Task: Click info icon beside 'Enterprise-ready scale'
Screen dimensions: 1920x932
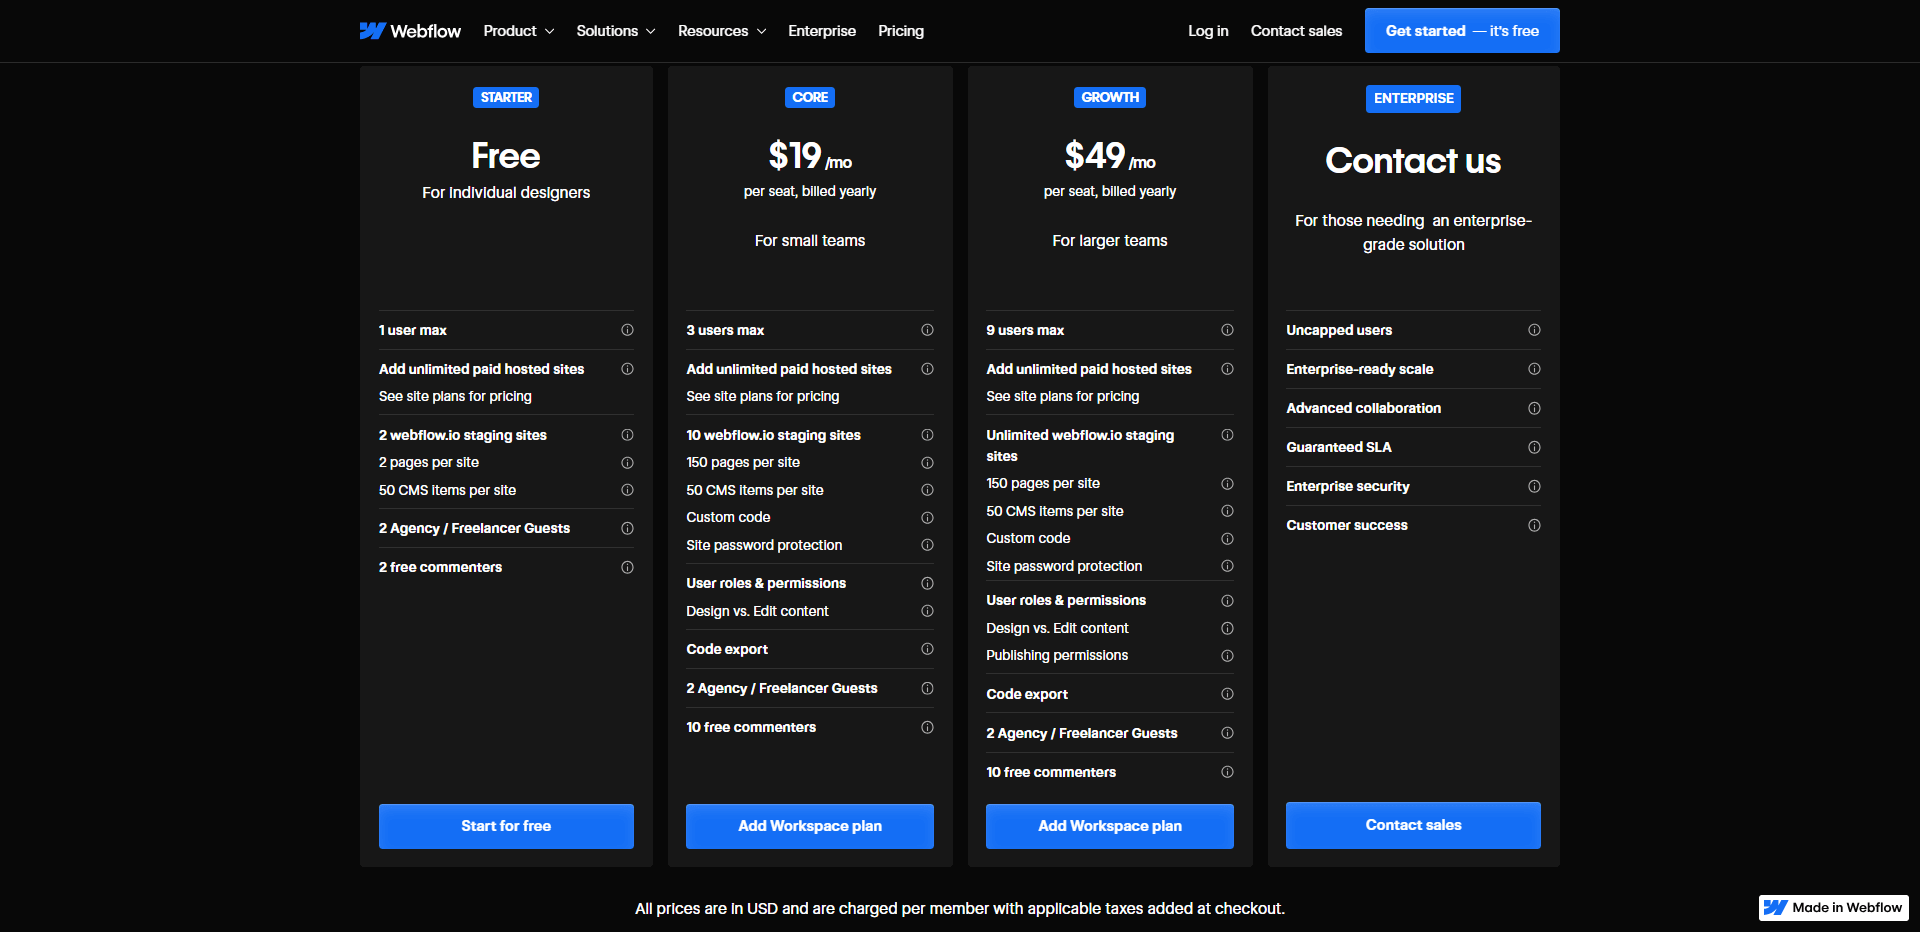Action: pos(1534,369)
